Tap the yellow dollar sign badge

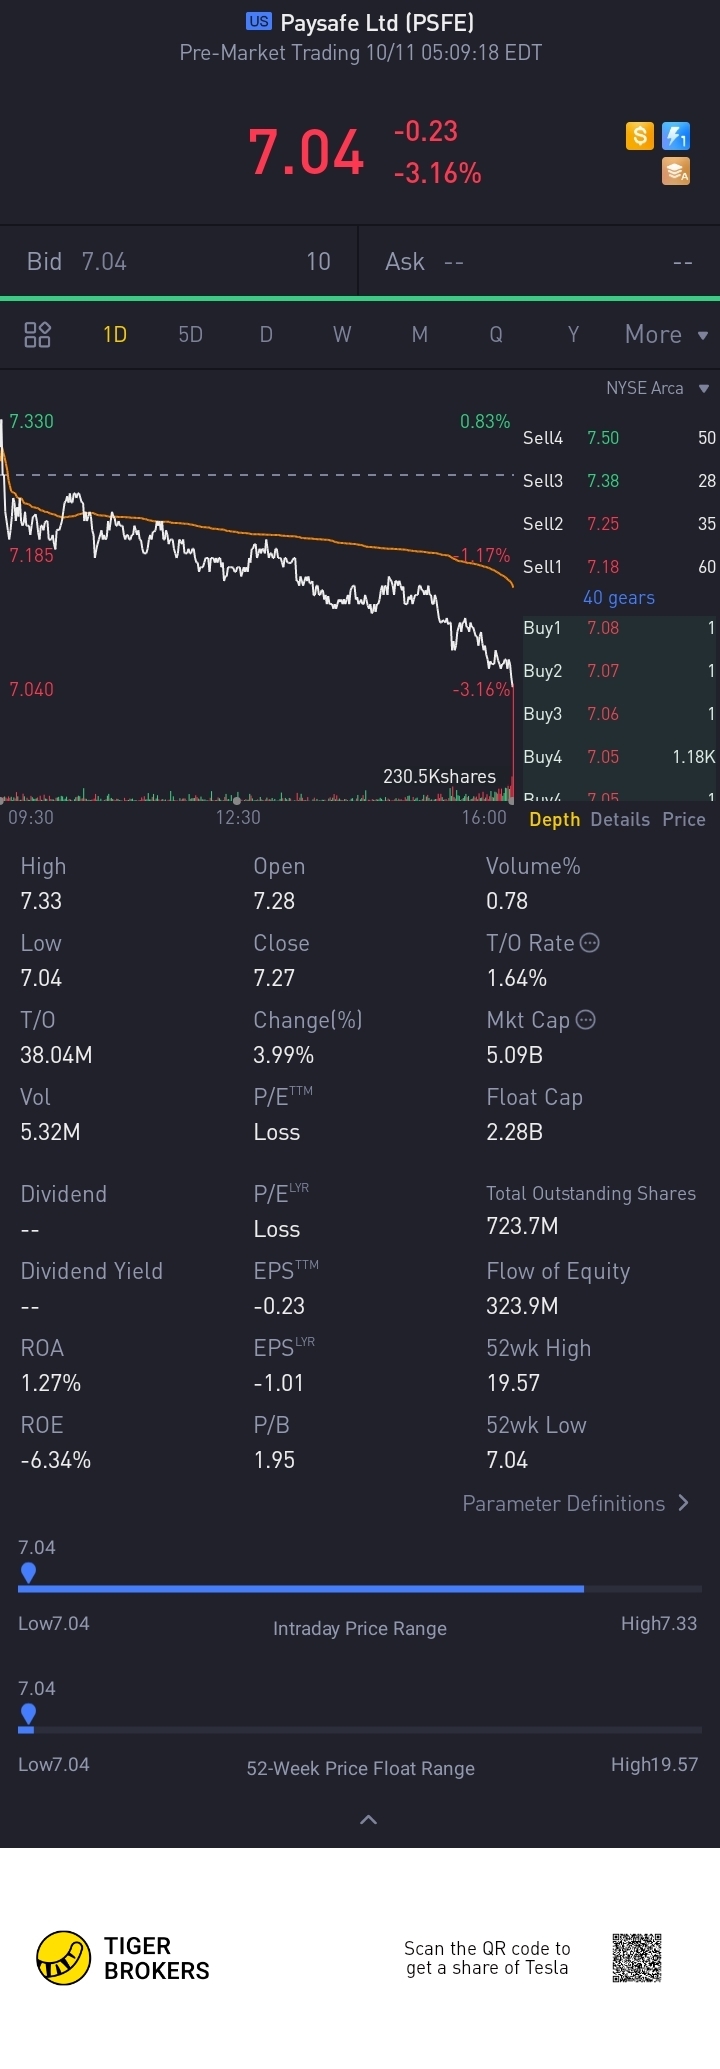point(640,136)
